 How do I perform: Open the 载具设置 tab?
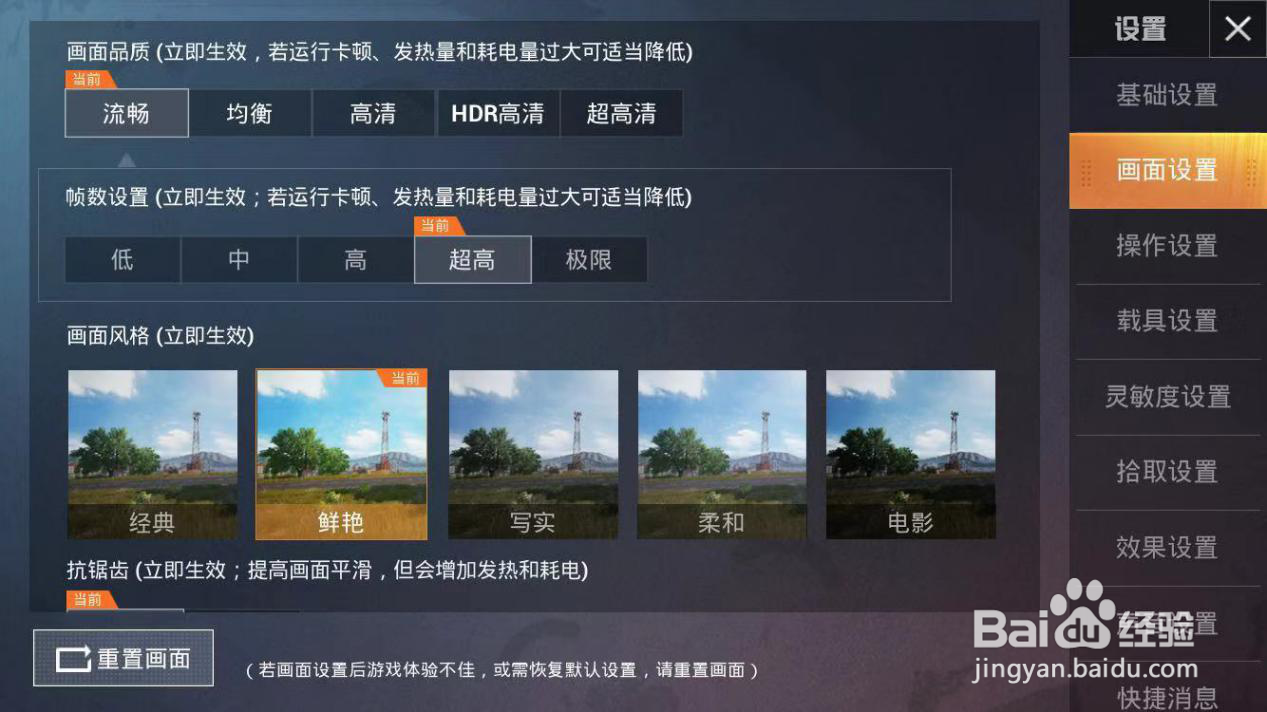1166,321
